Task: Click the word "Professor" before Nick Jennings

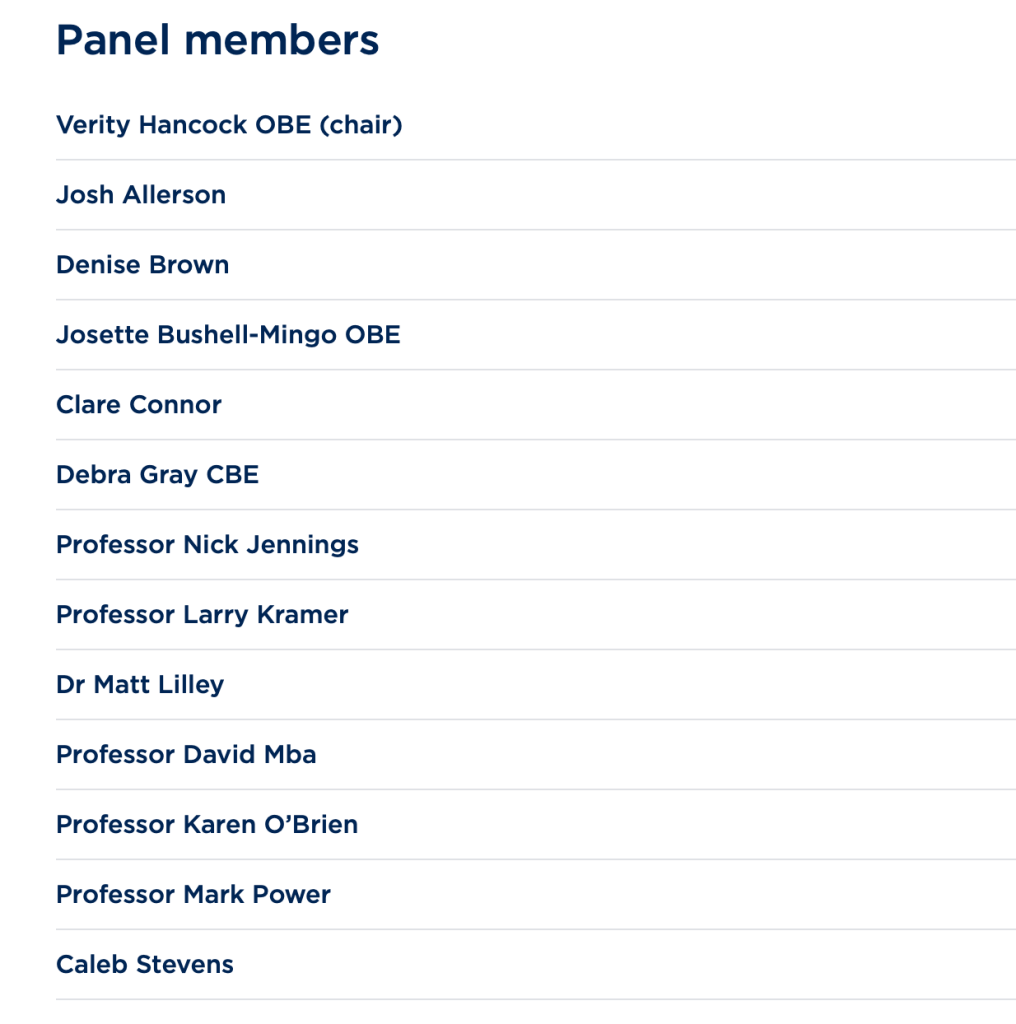Action: [115, 545]
